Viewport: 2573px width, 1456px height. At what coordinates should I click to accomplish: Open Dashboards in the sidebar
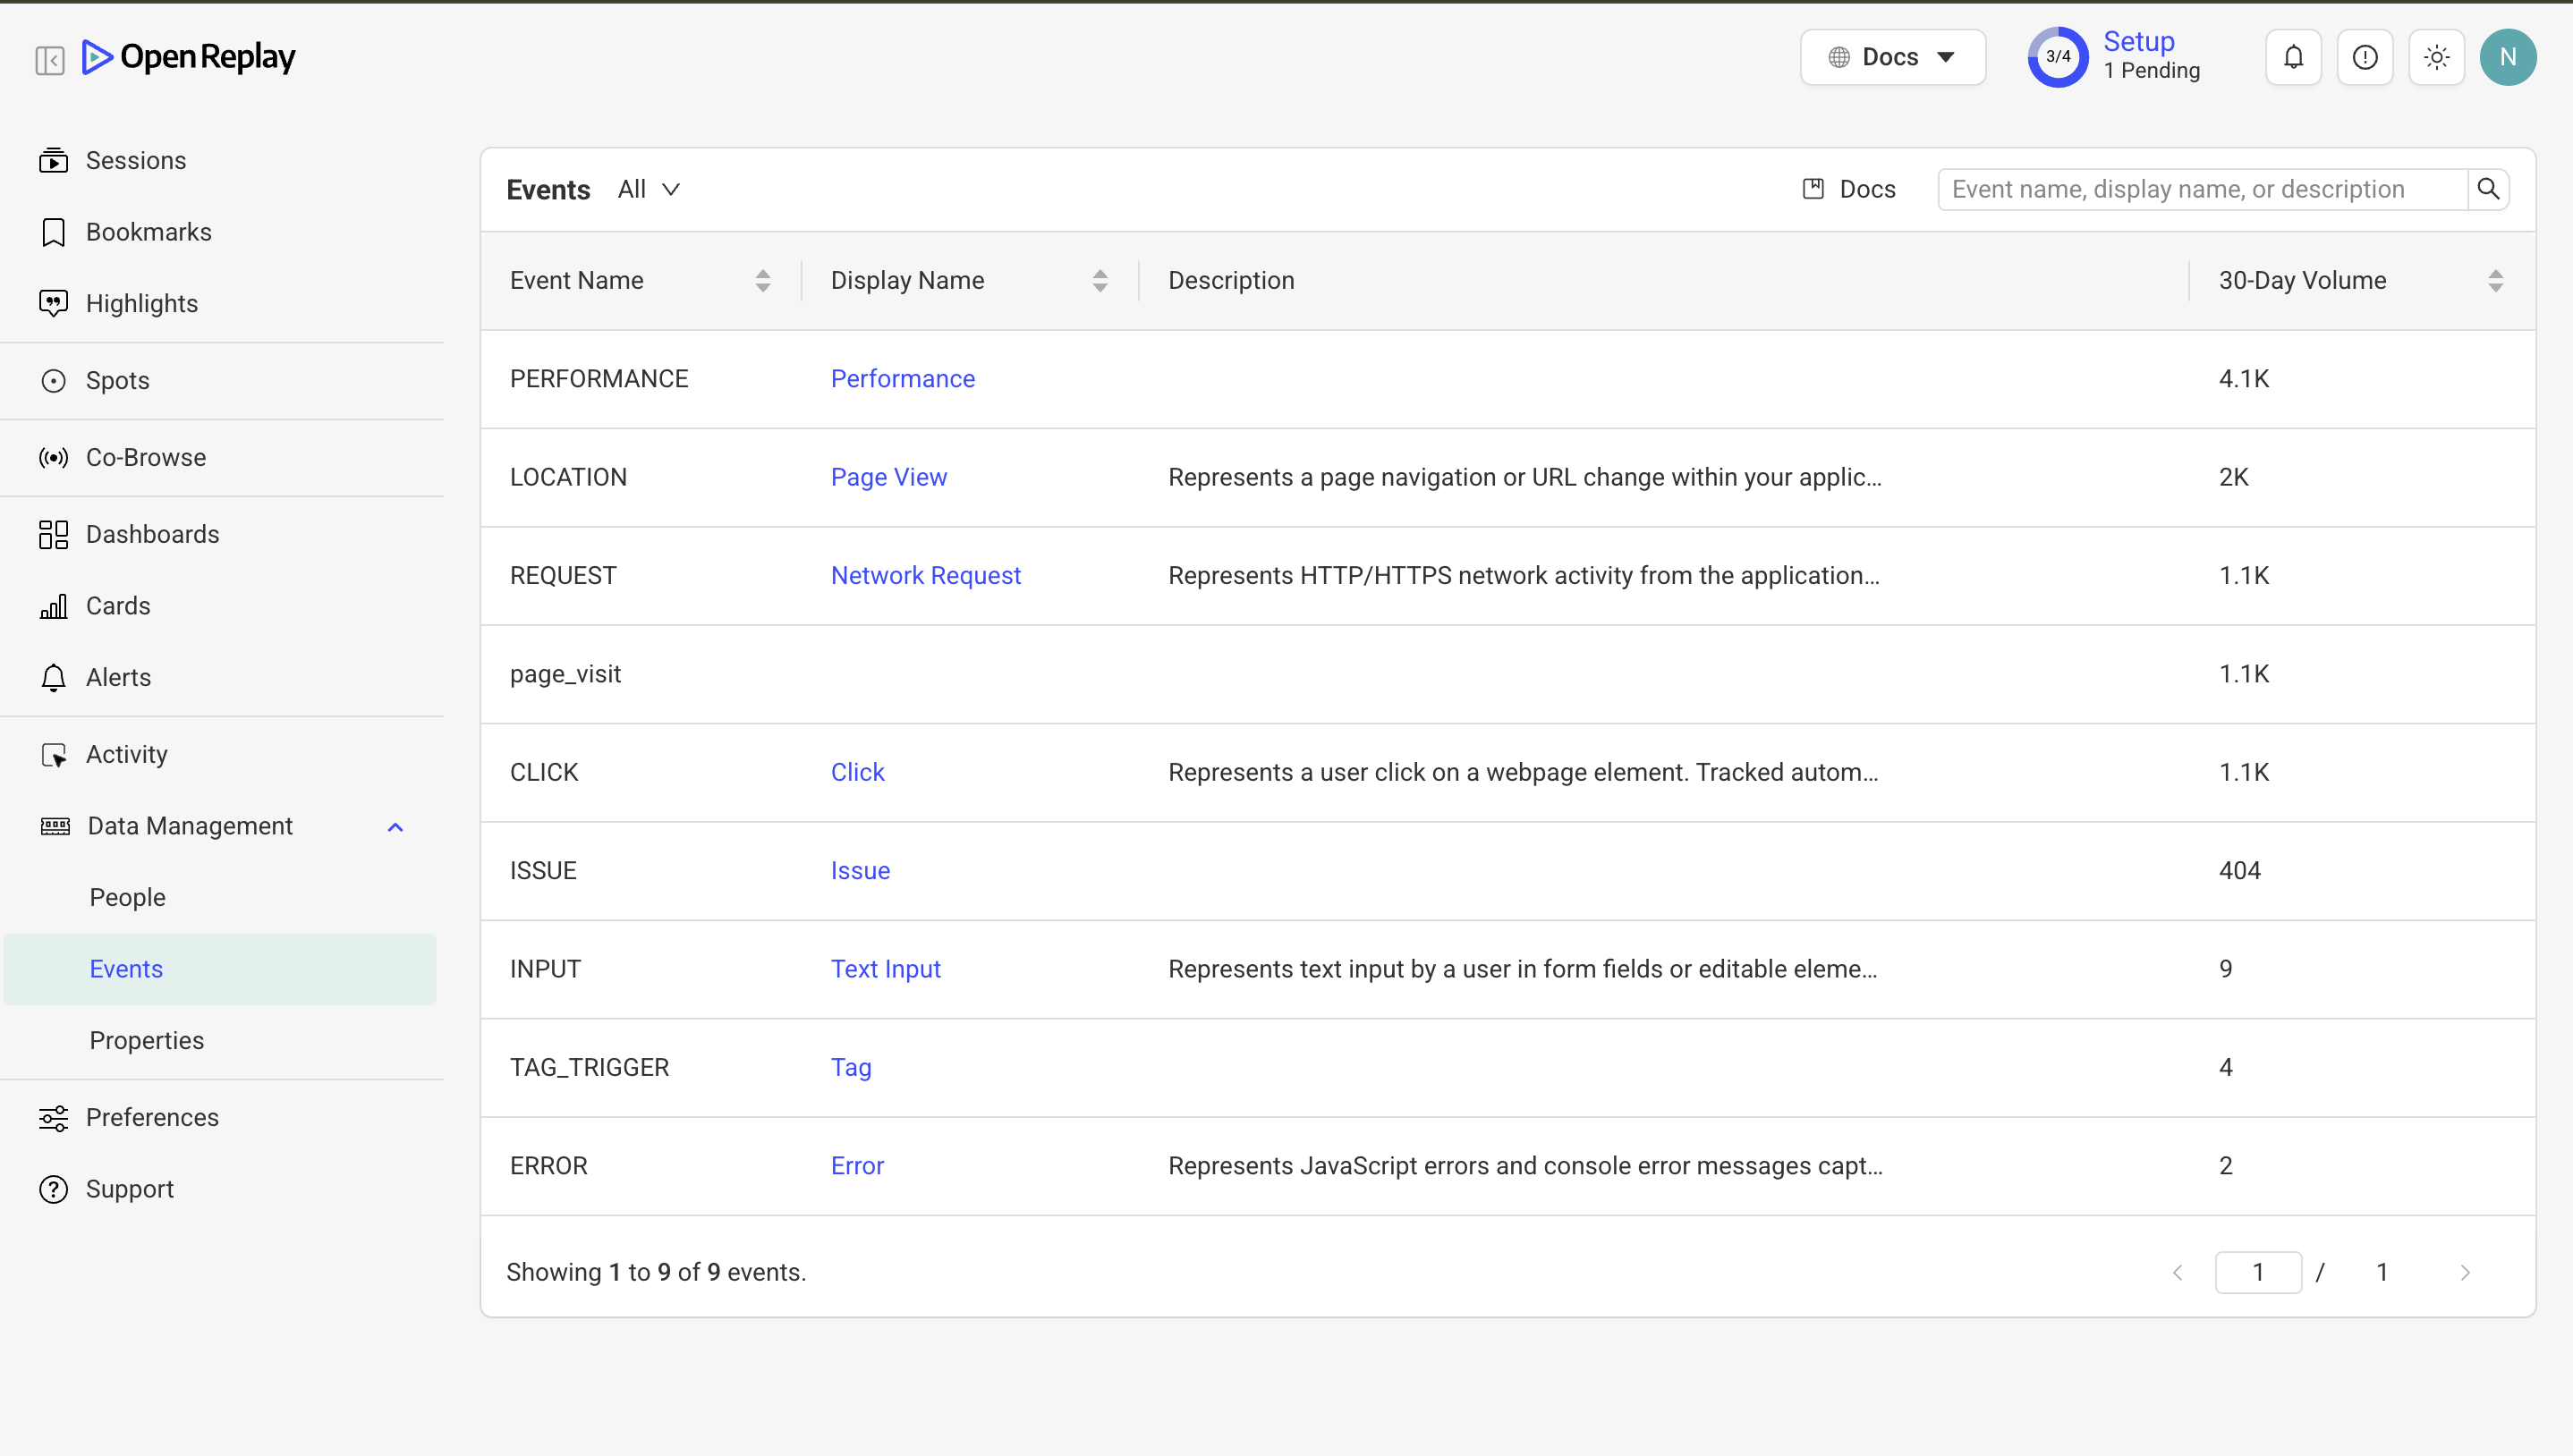point(152,534)
